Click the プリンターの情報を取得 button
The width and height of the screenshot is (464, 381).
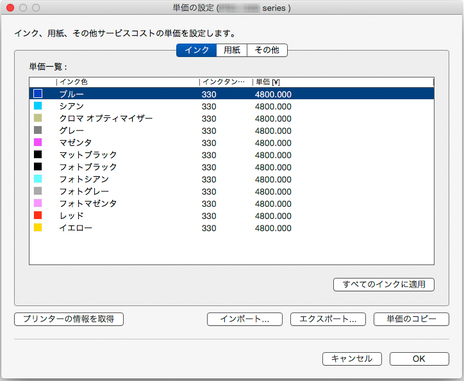[x=69, y=319]
